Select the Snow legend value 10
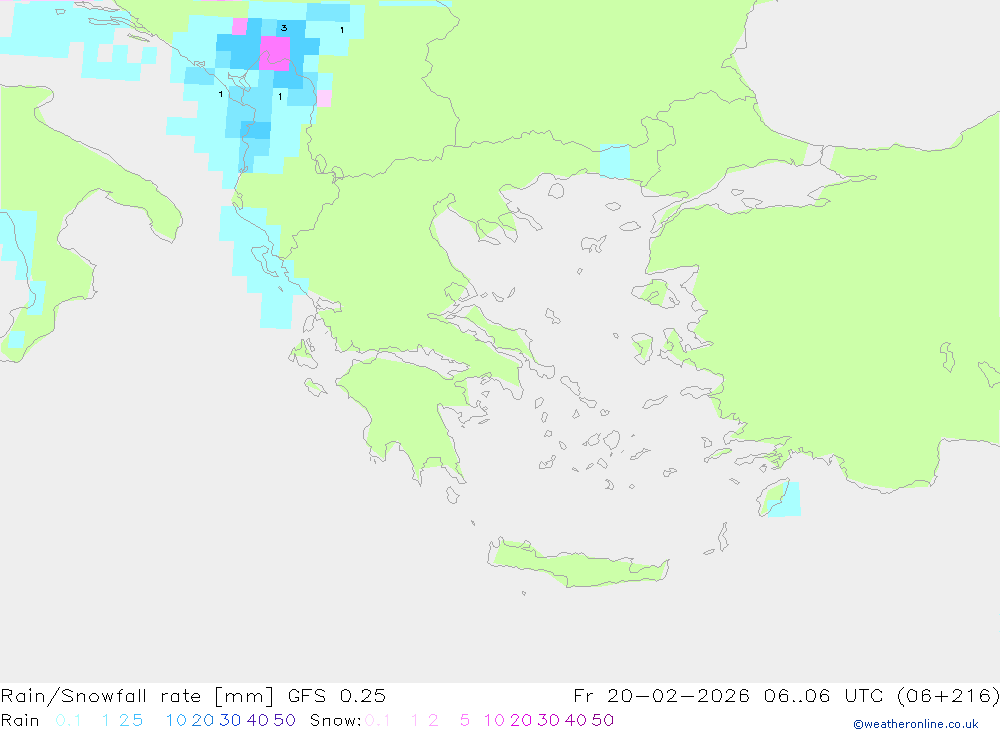1000x733 pixels. [494, 720]
